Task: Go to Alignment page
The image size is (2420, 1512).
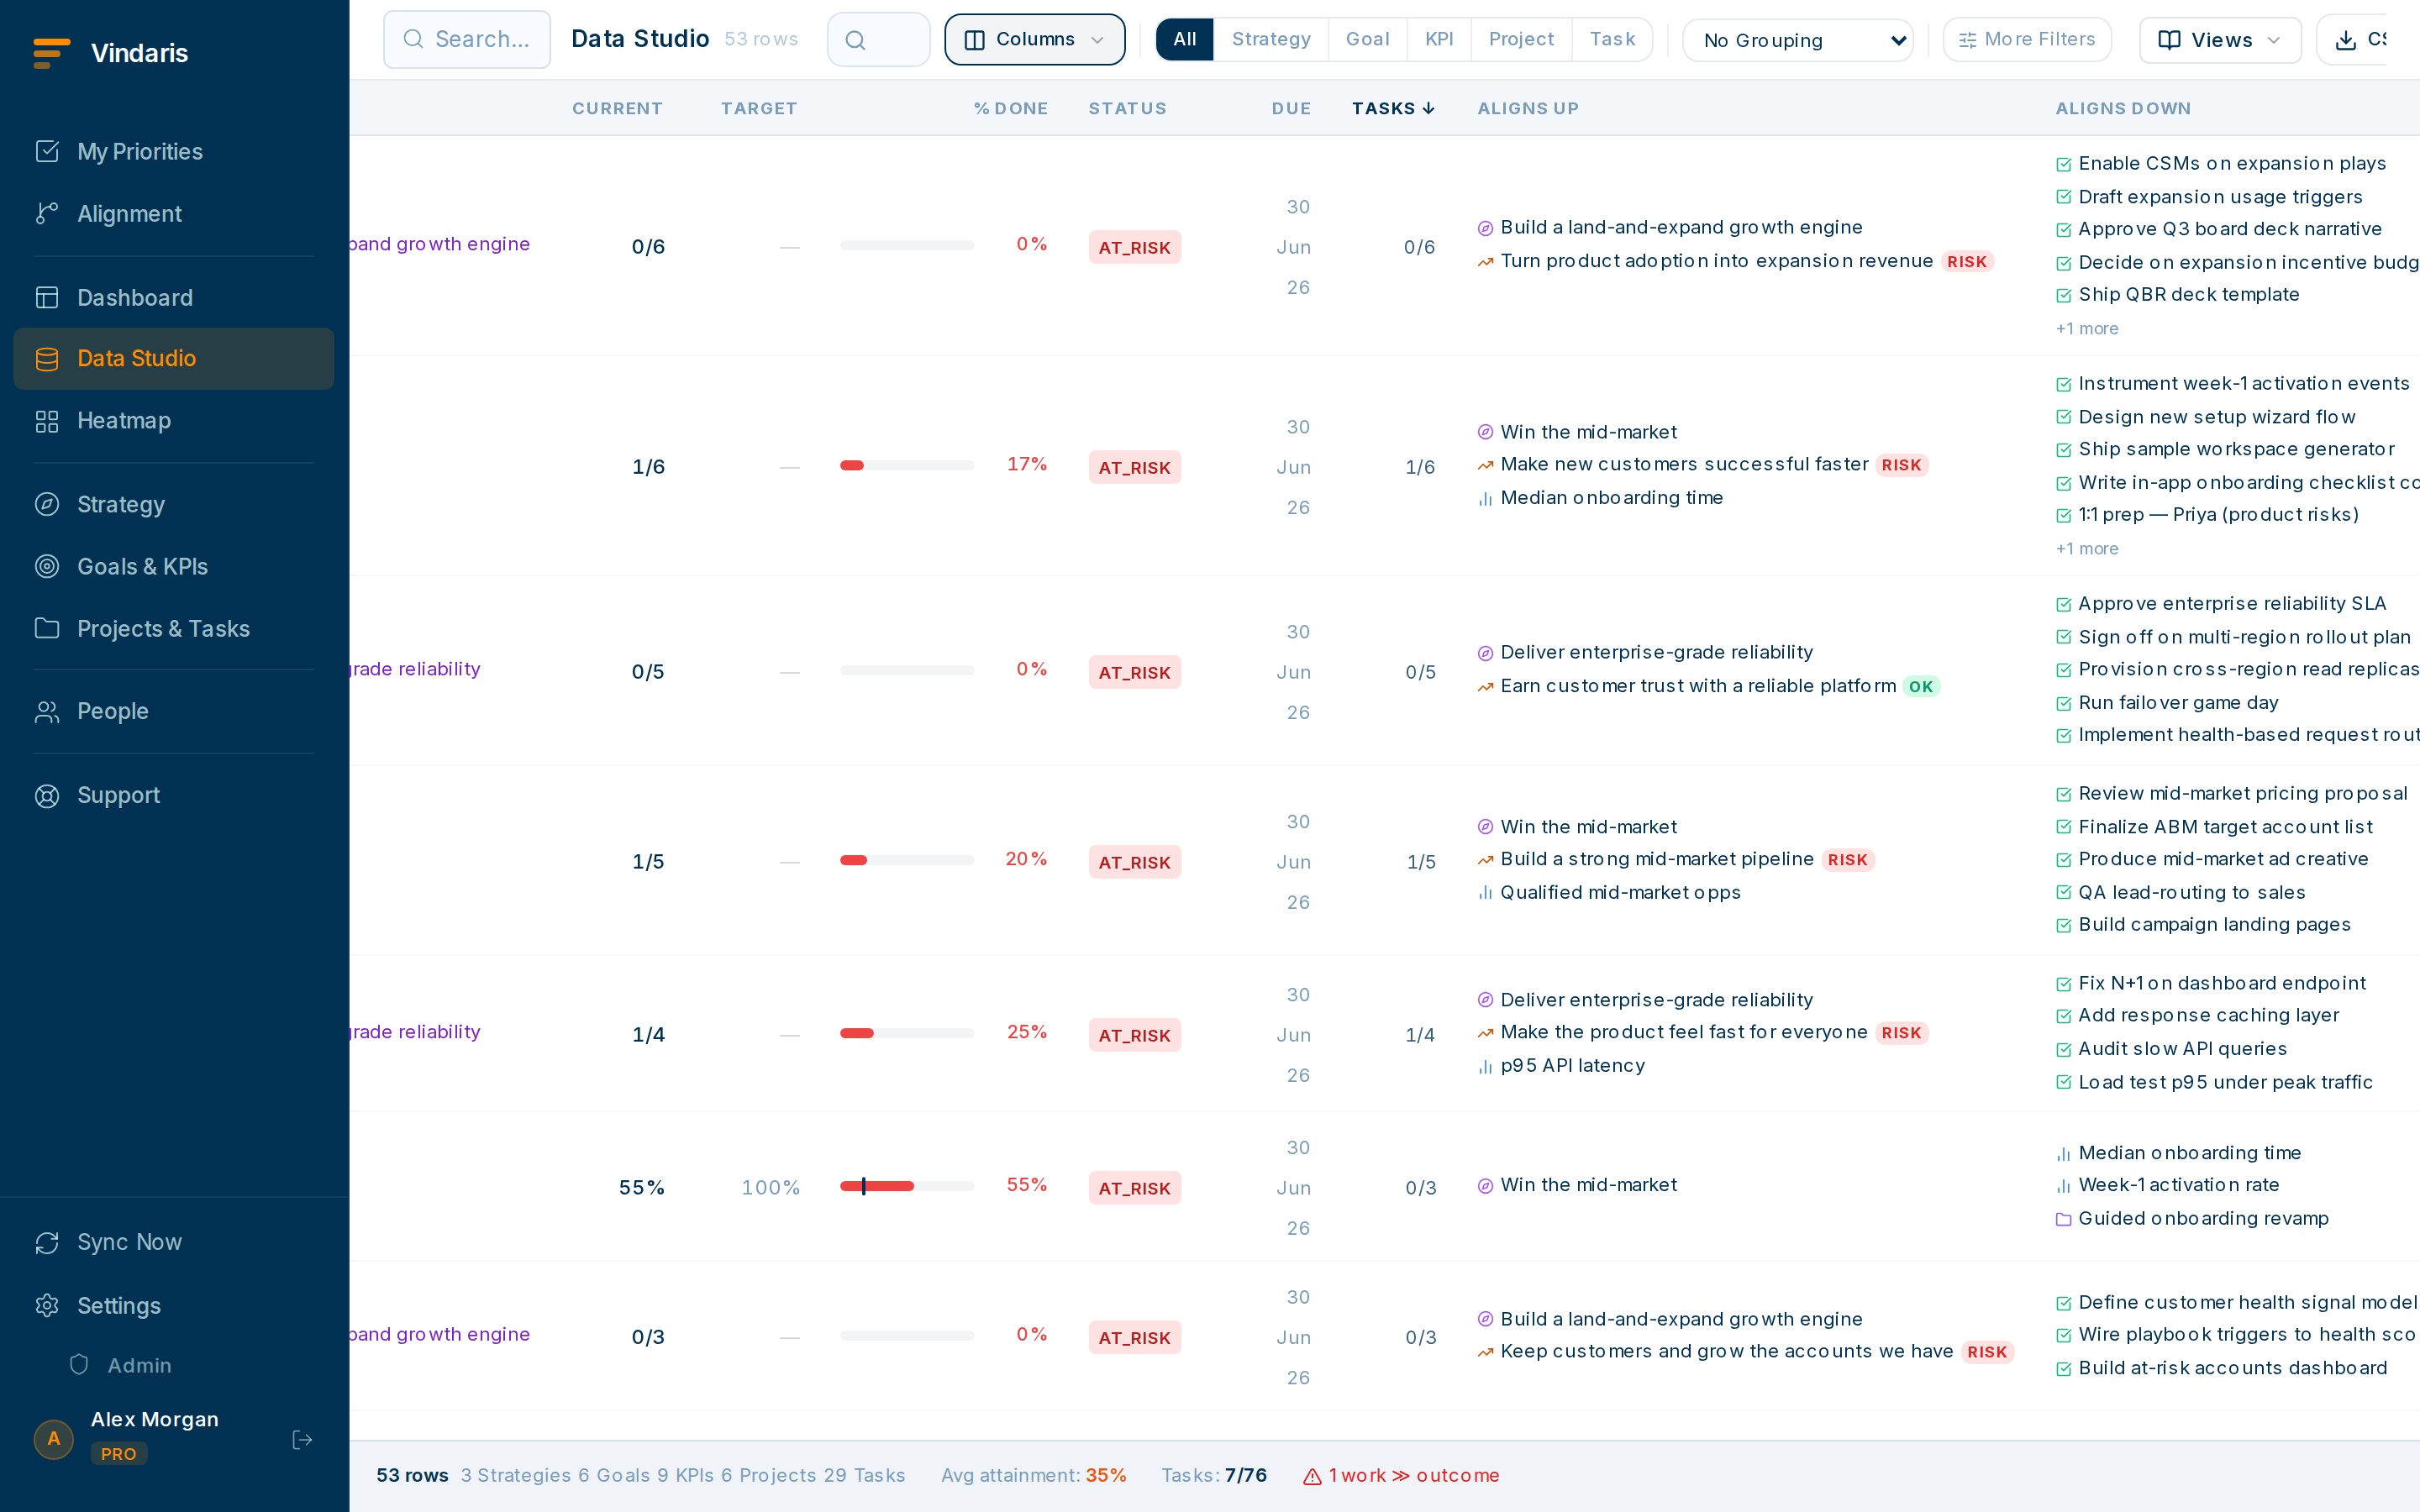Action: click(174, 214)
